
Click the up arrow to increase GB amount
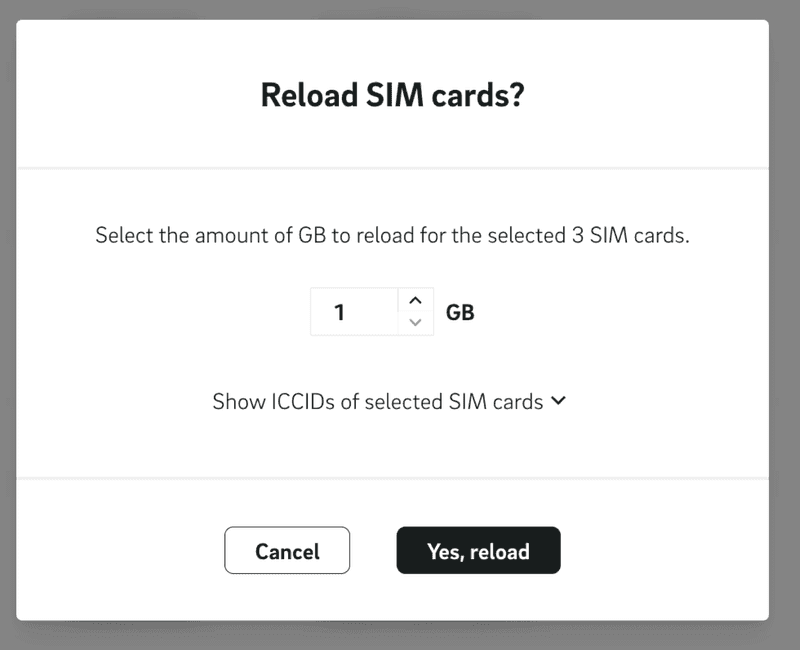click(x=416, y=301)
